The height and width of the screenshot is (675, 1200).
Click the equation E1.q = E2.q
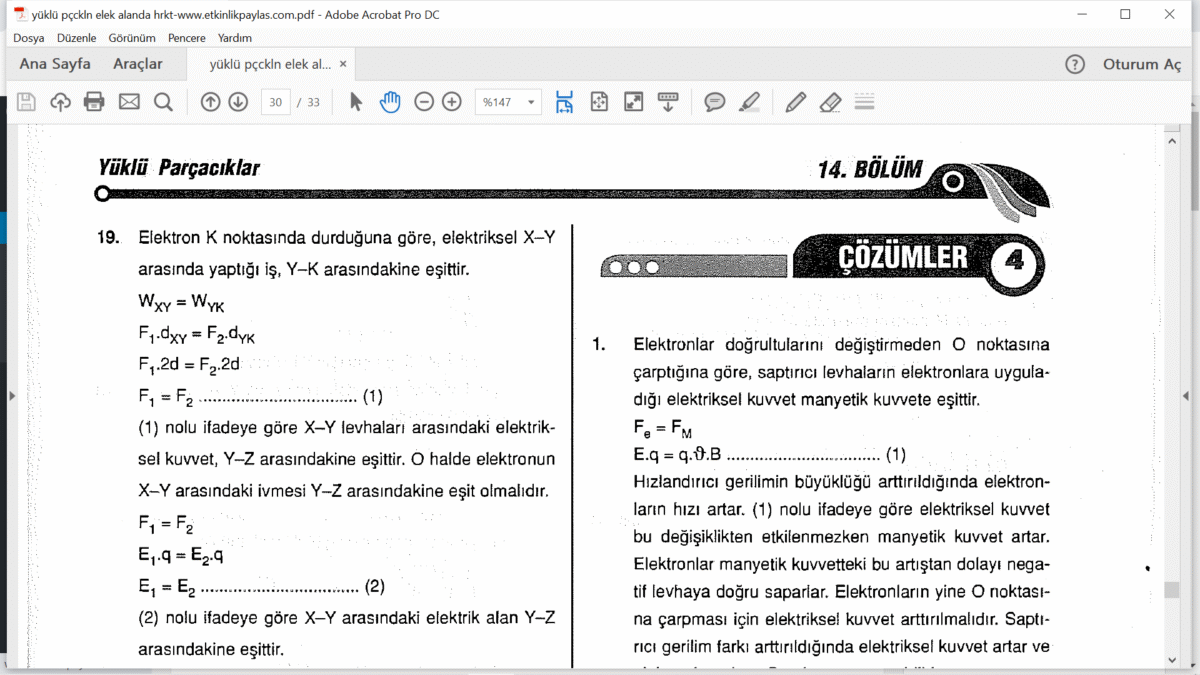click(180, 556)
